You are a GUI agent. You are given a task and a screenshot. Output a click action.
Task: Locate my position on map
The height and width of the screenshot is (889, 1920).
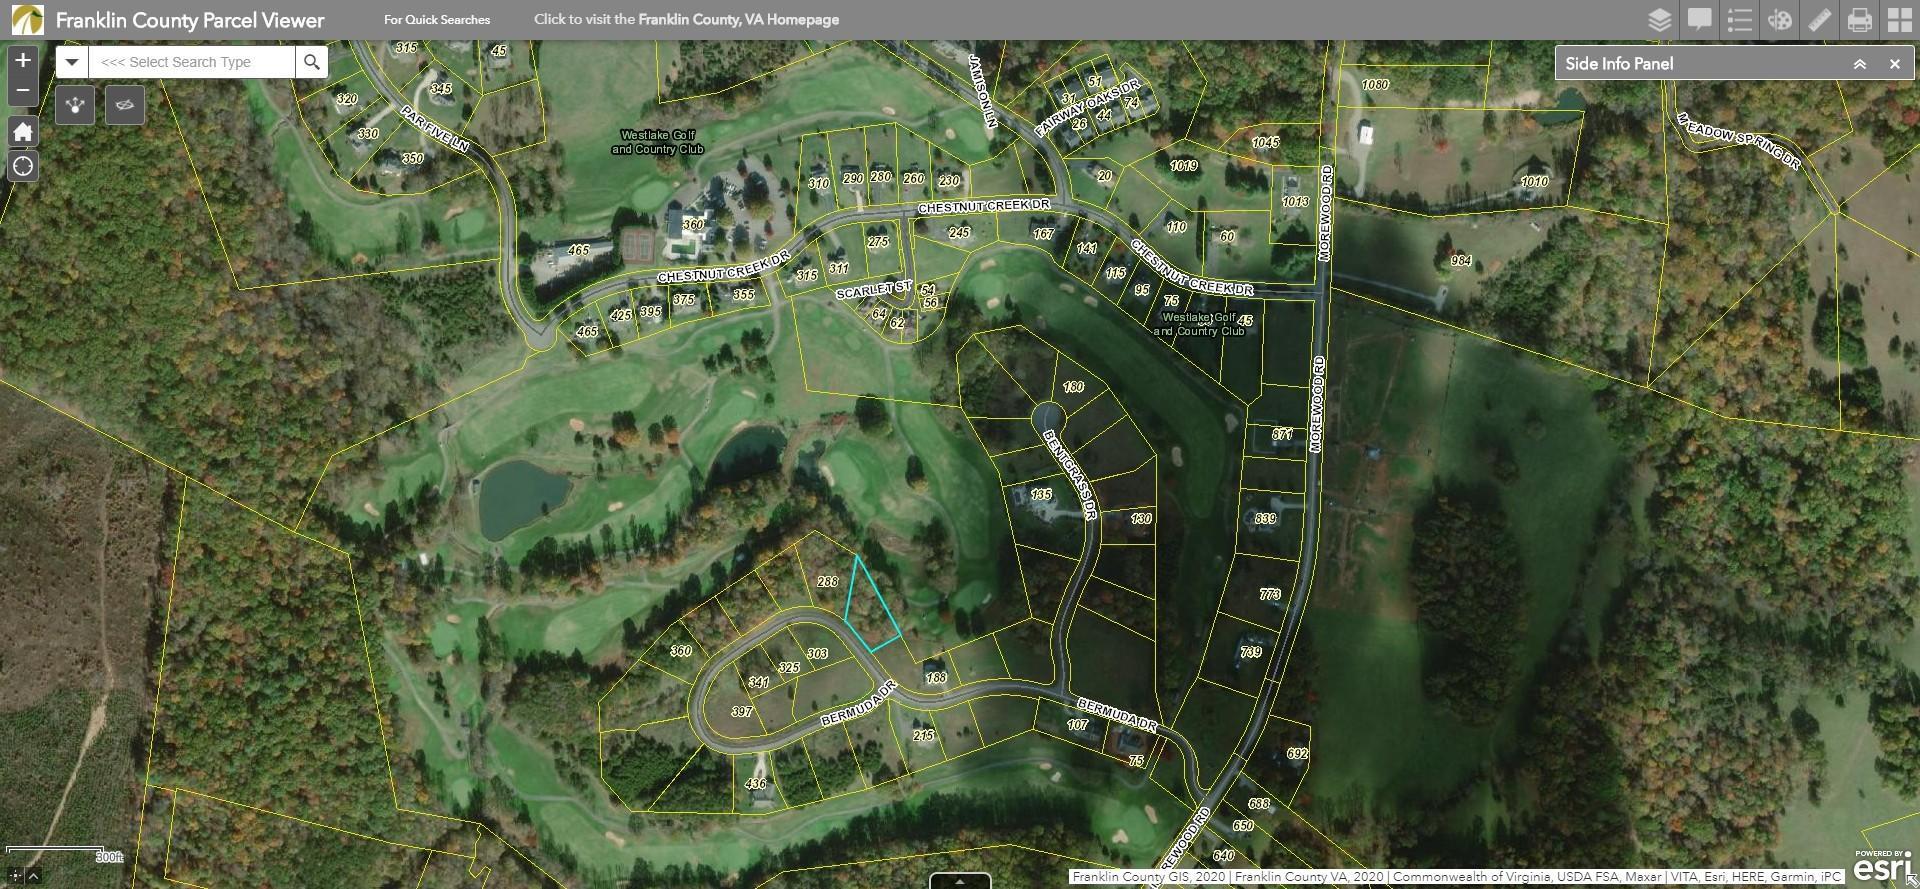(23, 166)
